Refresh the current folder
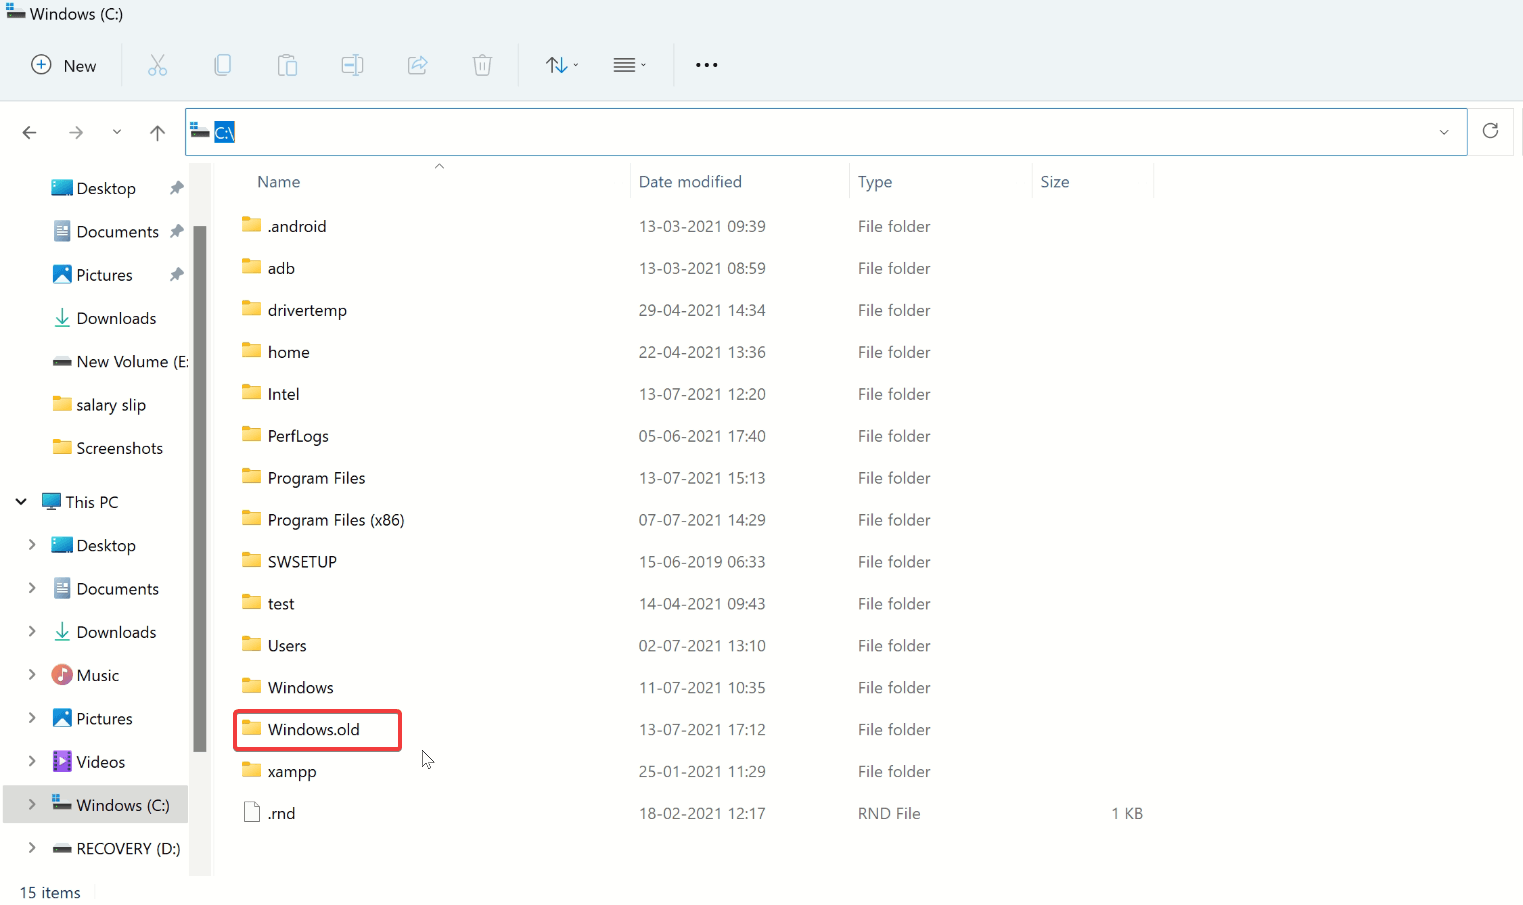Screen dimensions: 1523x905 [1490, 131]
